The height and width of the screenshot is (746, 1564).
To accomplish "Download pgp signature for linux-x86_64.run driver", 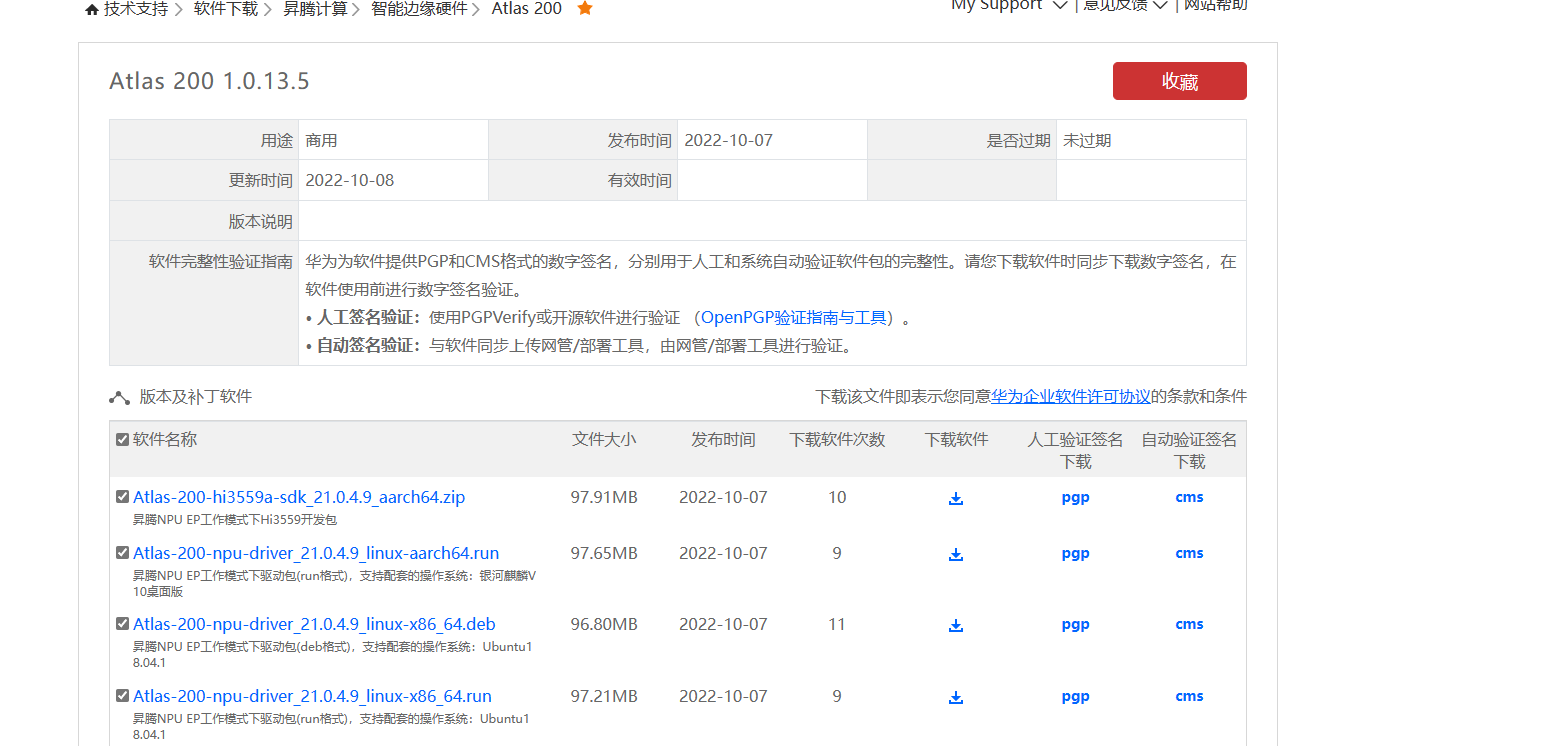I will [1075, 697].
